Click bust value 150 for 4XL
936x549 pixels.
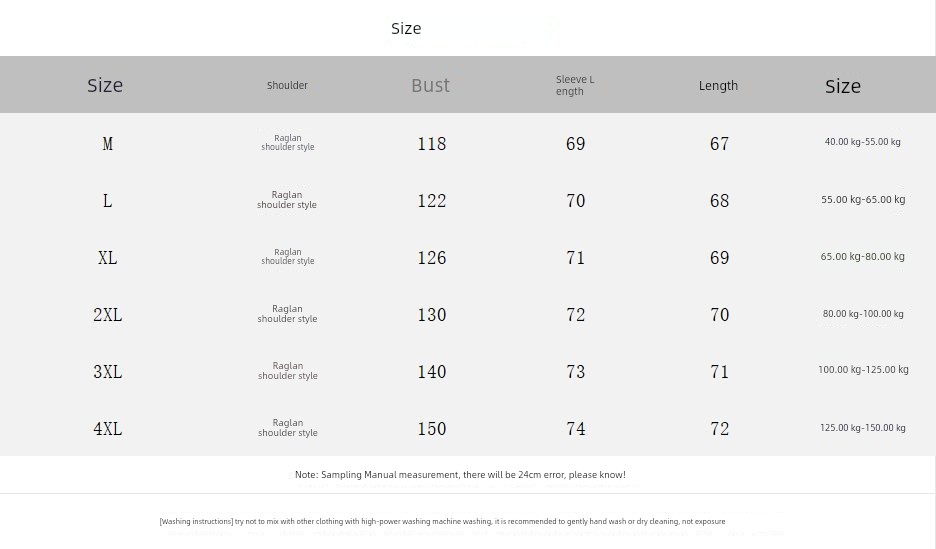pyautogui.click(x=432, y=428)
